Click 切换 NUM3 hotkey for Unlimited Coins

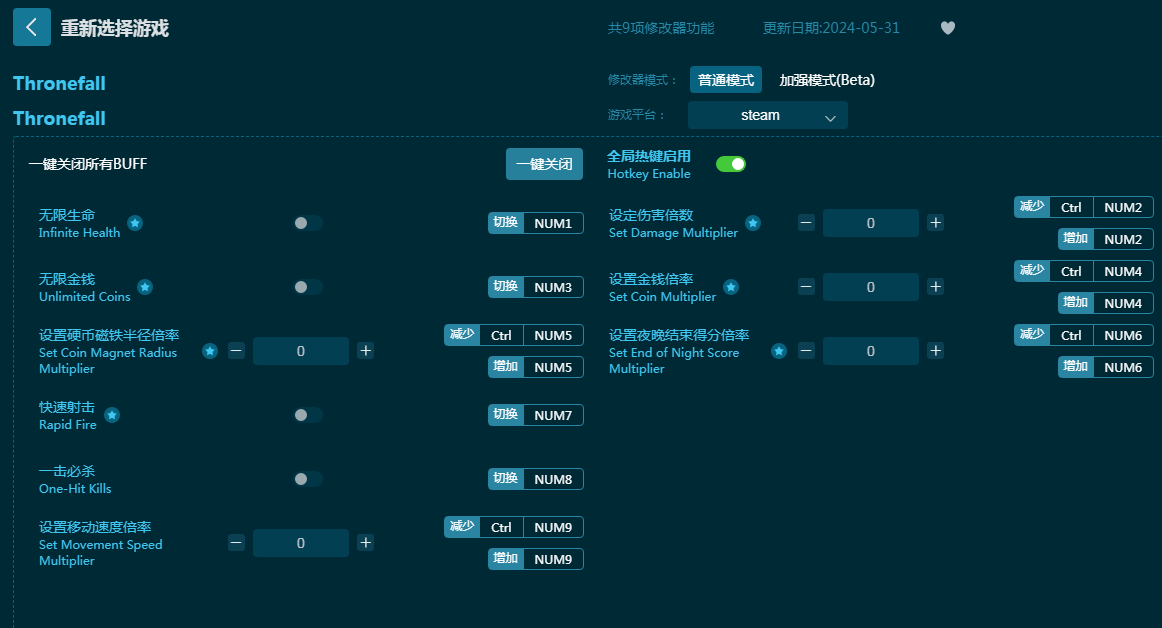coord(536,287)
